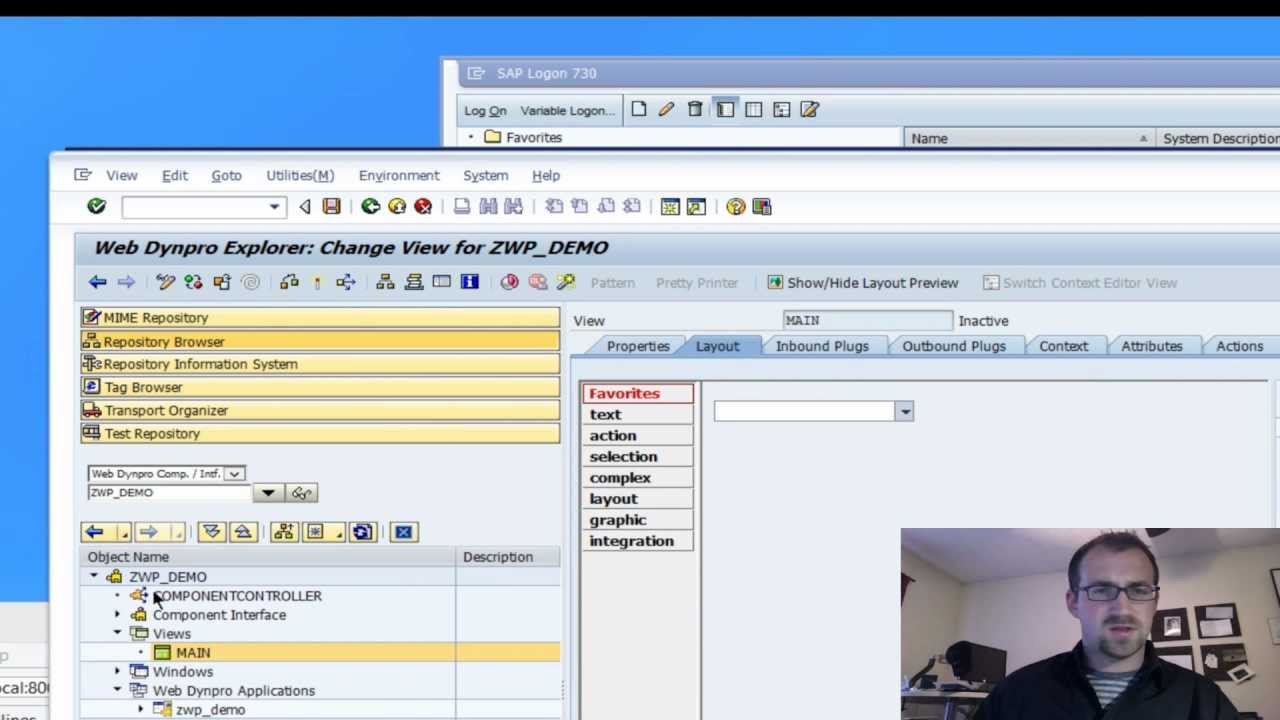Click the Delete trash icon in SAP Logon
This screenshot has width=1280, height=720.
click(695, 109)
